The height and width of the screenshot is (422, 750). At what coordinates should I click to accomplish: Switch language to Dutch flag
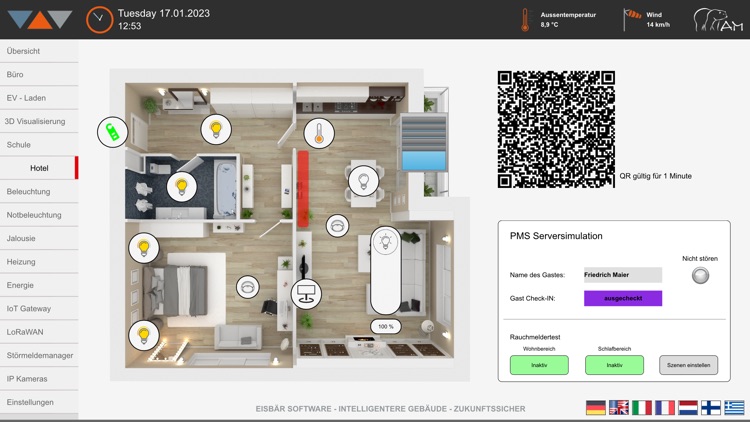[x=688, y=408]
